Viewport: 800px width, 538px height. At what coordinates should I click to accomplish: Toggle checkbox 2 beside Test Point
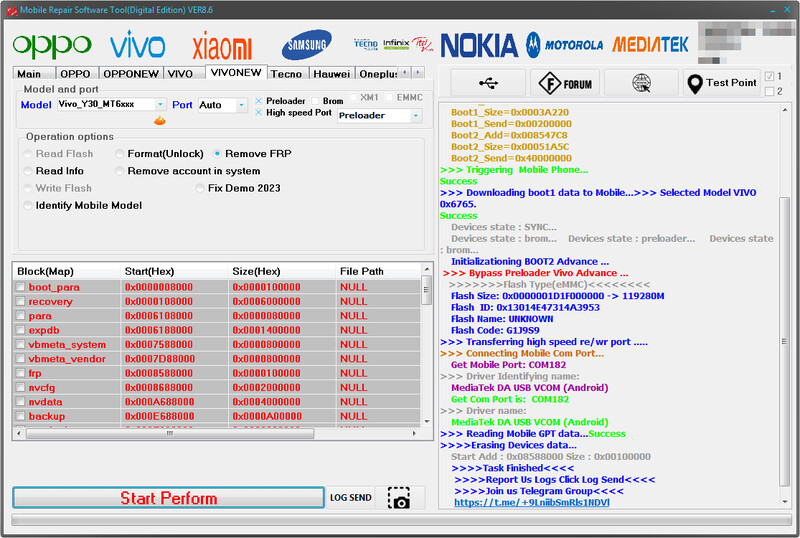[x=769, y=91]
